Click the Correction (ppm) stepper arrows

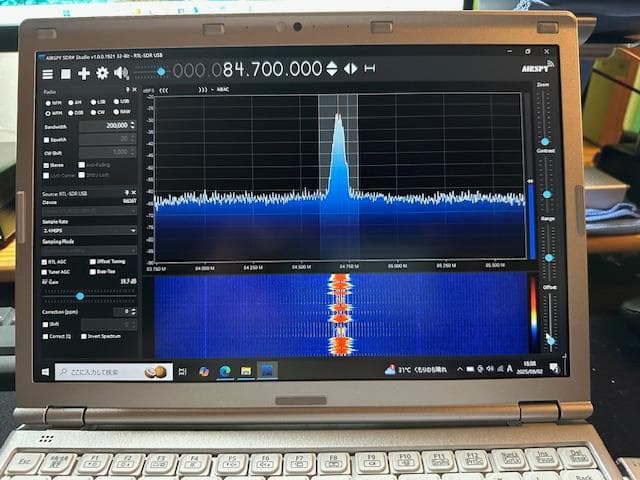133,312
